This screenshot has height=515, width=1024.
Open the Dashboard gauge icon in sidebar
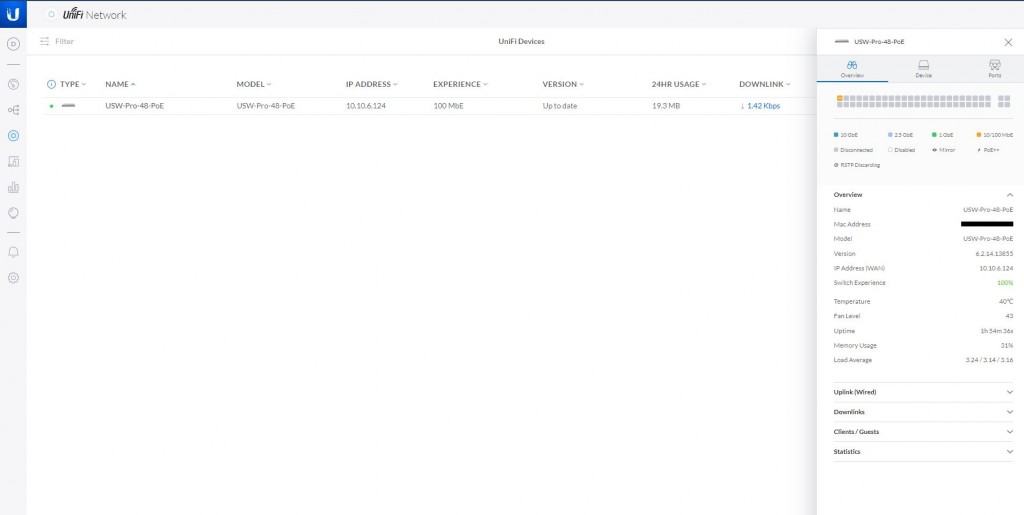[x=13, y=84]
